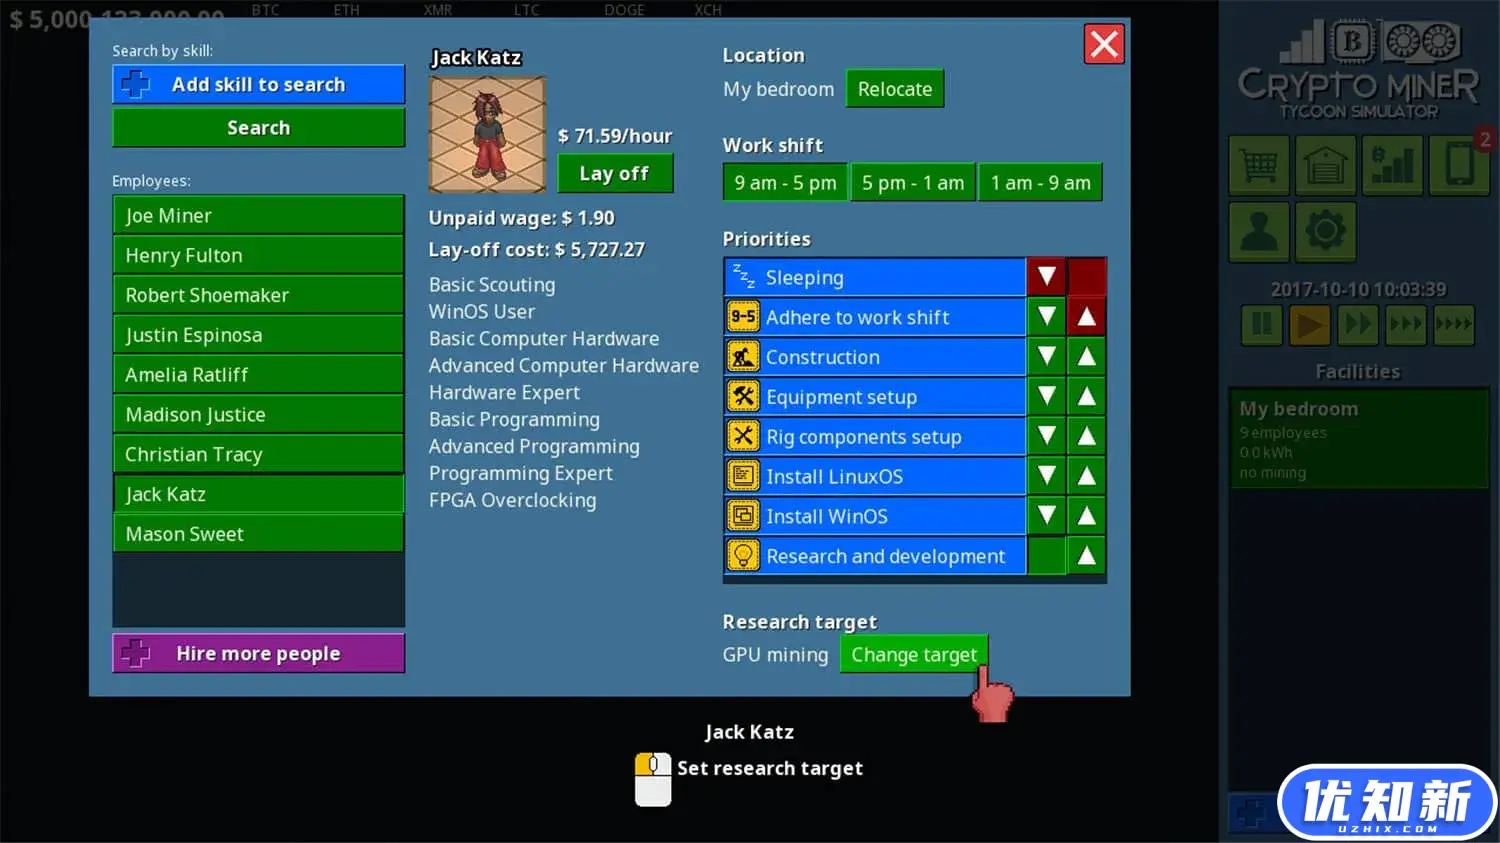The image size is (1500, 843).
Task: Open the employees person icon
Action: point(1258,231)
